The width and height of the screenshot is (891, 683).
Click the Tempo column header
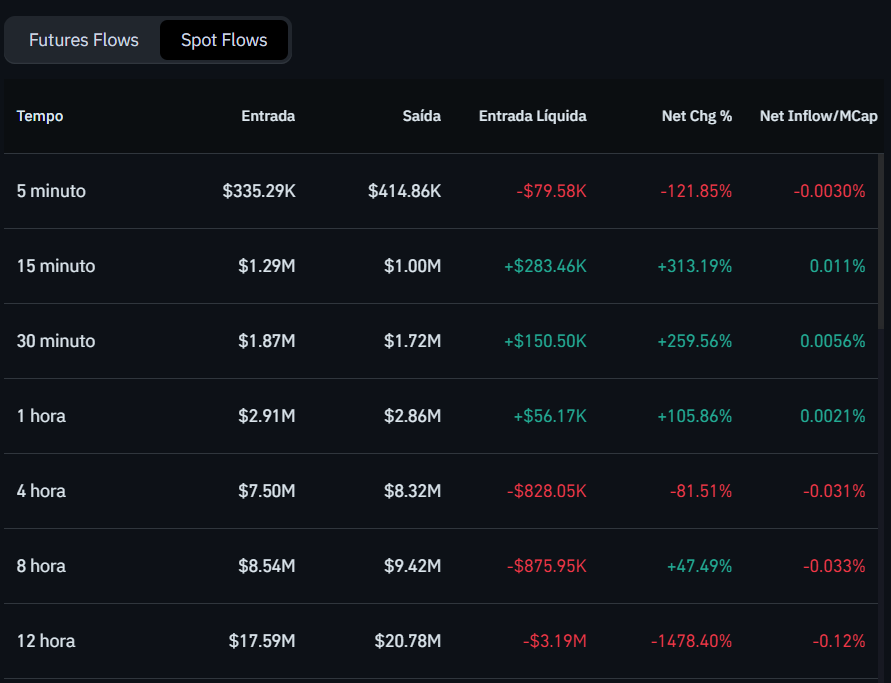(x=40, y=116)
